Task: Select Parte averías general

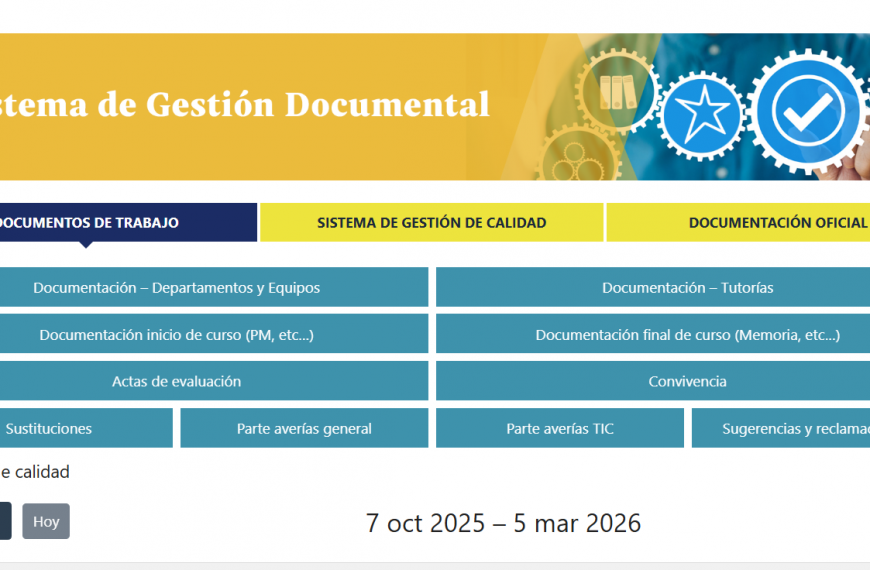Action: pyautogui.click(x=304, y=428)
